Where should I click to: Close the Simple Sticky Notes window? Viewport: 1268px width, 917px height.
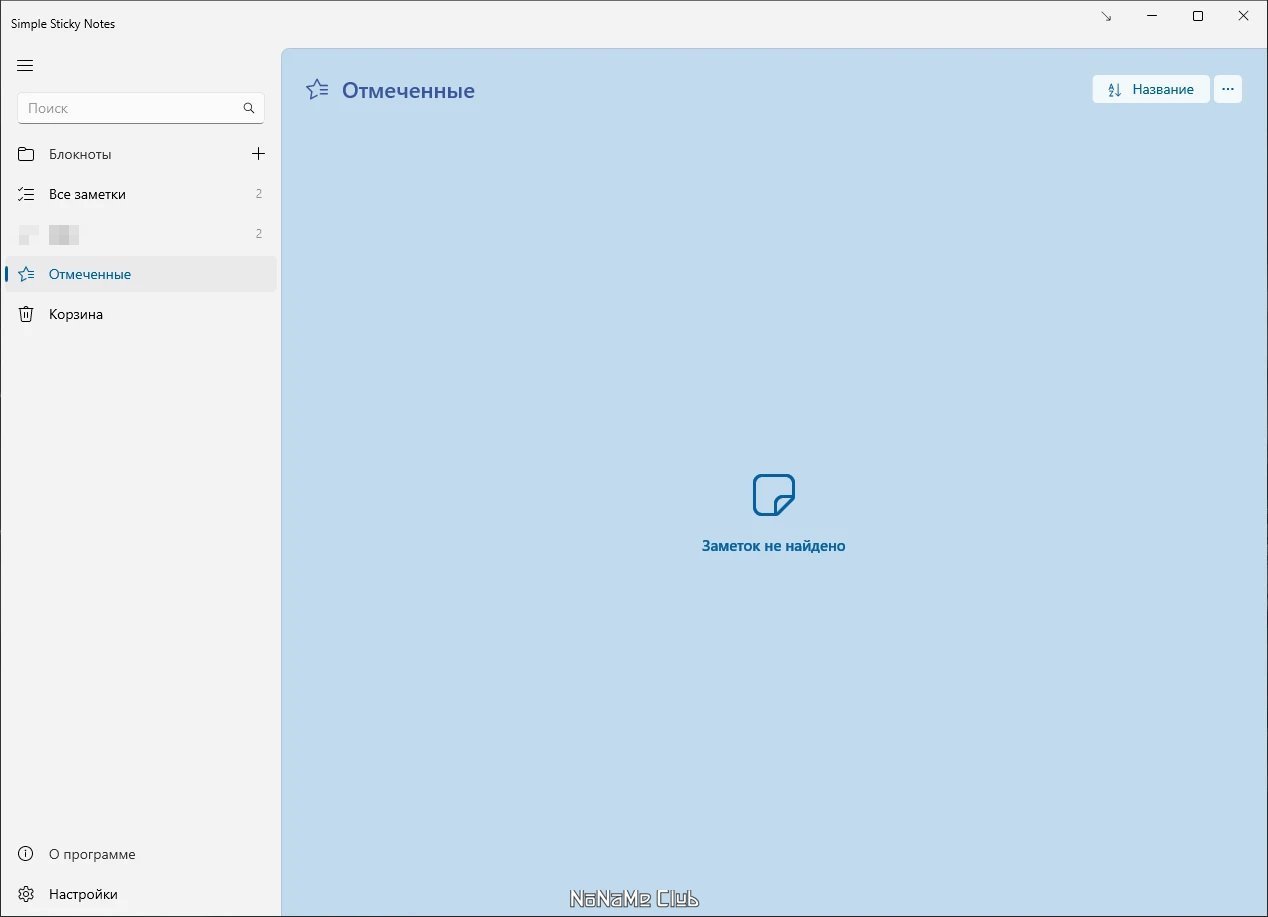click(x=1244, y=16)
